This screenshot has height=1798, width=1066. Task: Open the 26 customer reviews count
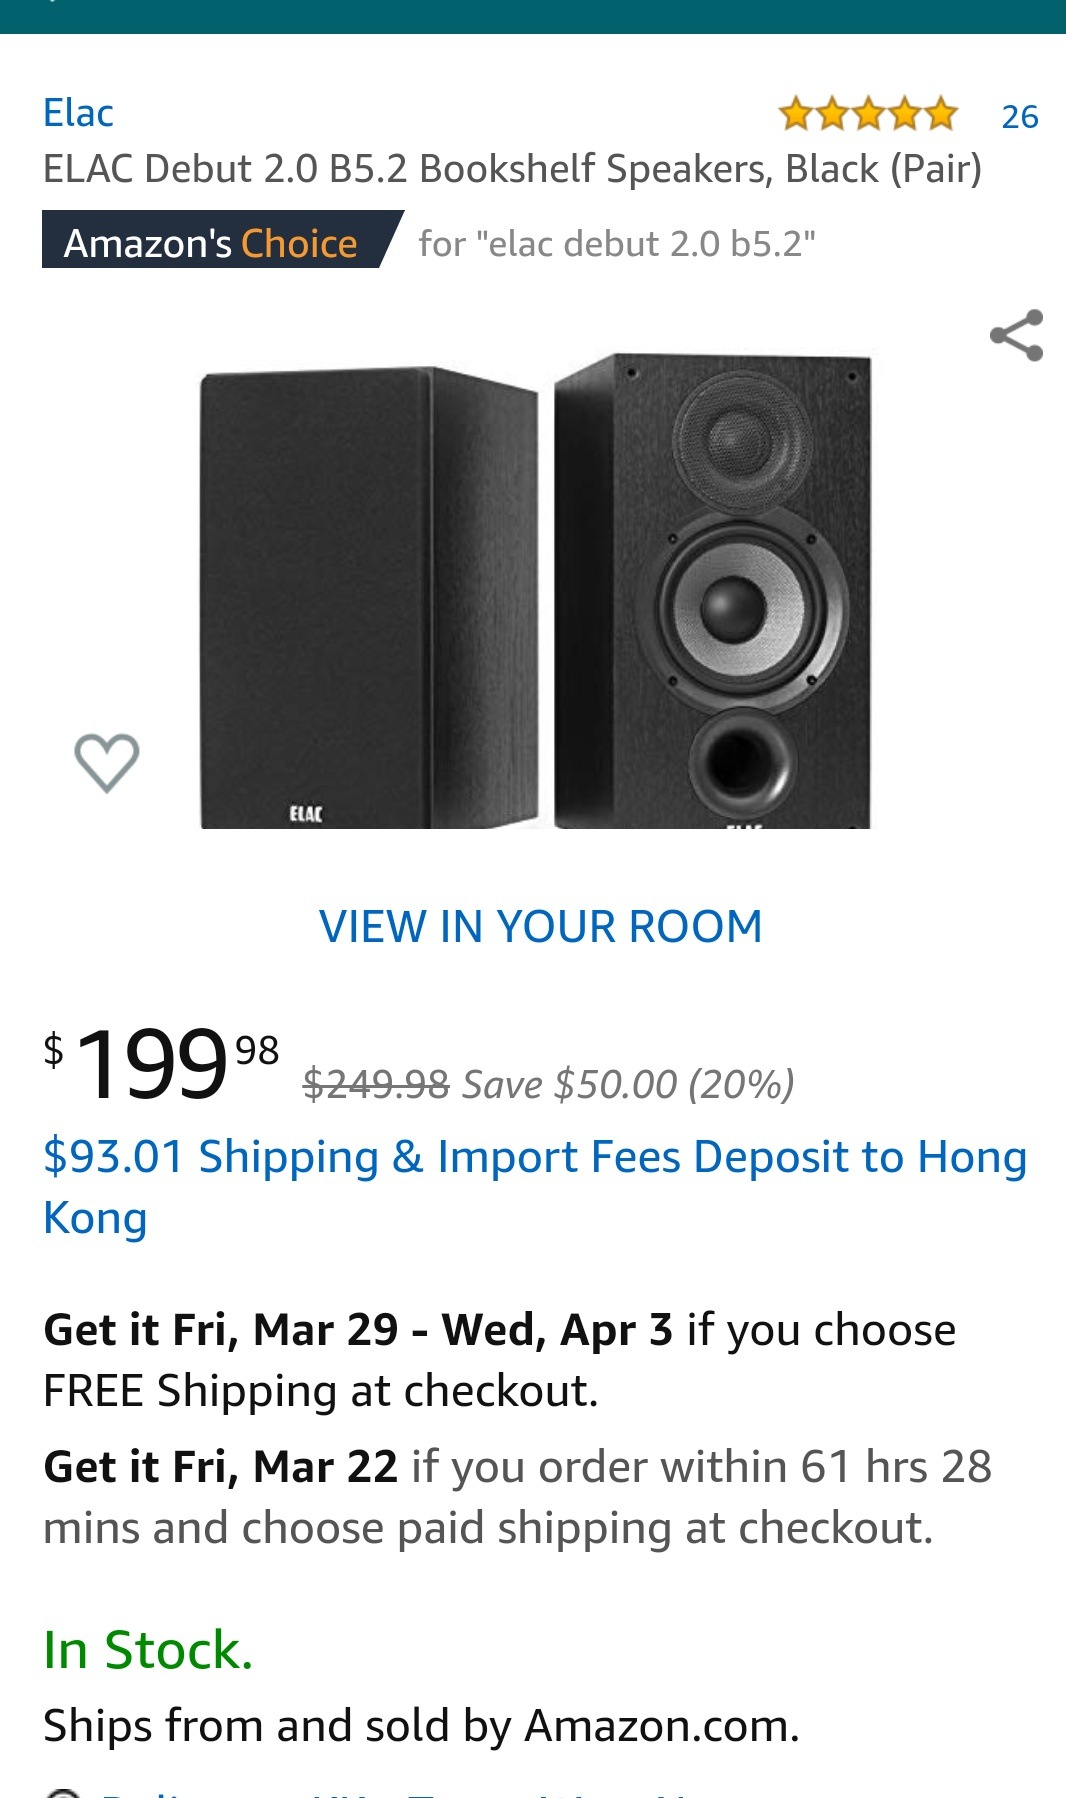[x=1020, y=117]
